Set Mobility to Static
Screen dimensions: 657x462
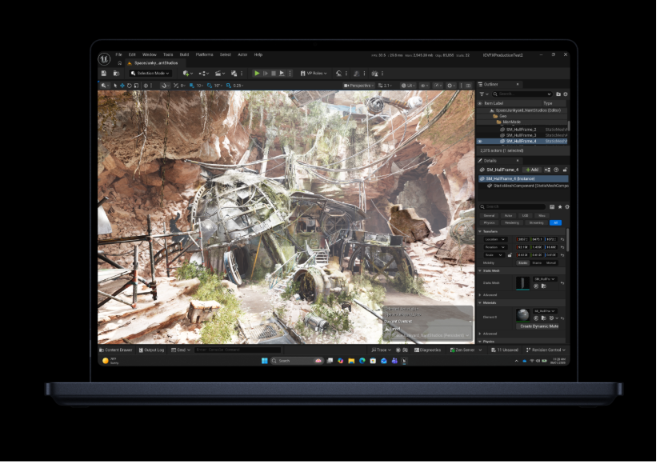click(x=522, y=263)
